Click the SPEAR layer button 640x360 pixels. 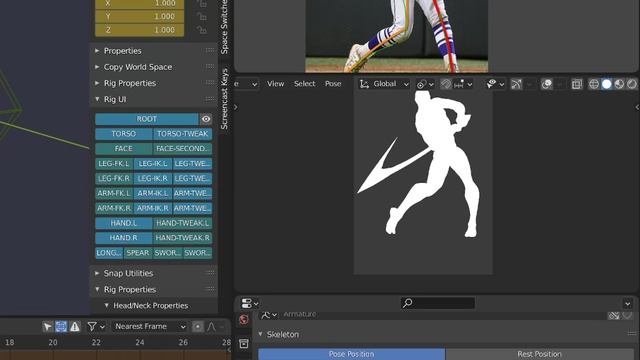tap(138, 253)
